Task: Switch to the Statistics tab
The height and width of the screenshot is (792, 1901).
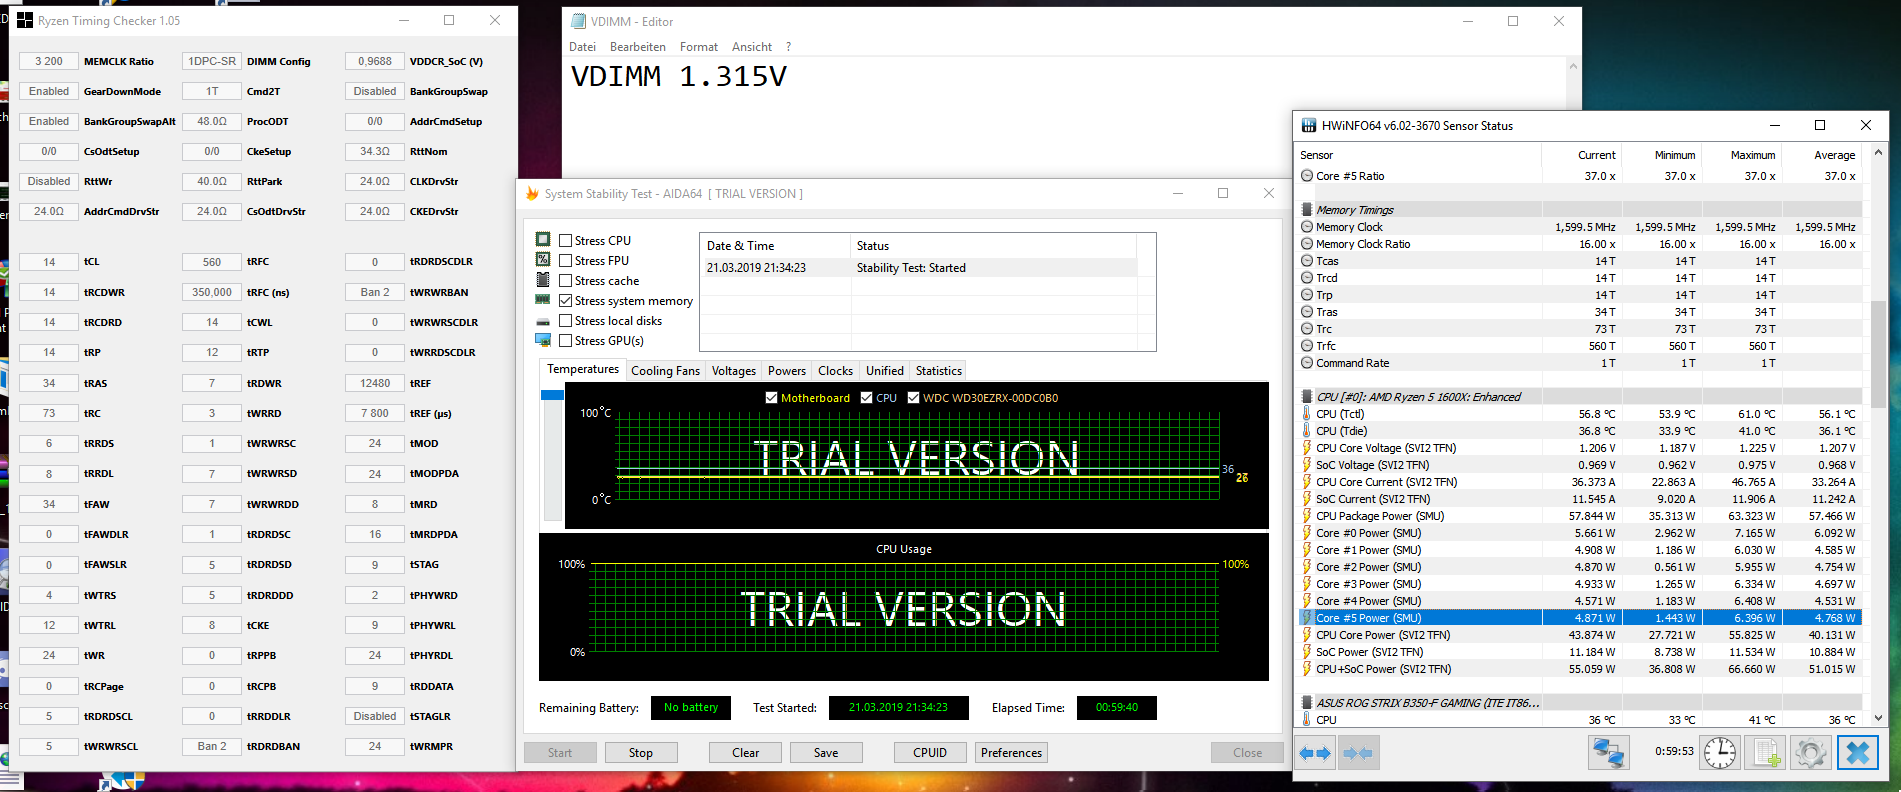Action: 939,371
